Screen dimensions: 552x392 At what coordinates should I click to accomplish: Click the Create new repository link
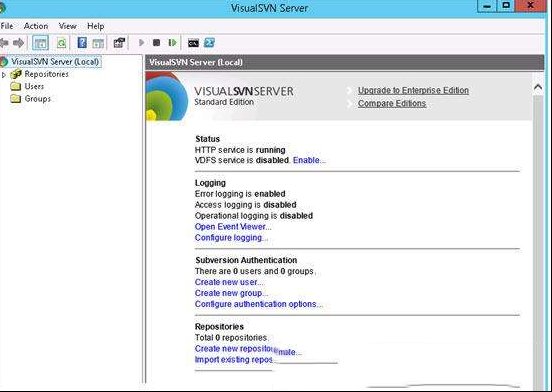234,349
